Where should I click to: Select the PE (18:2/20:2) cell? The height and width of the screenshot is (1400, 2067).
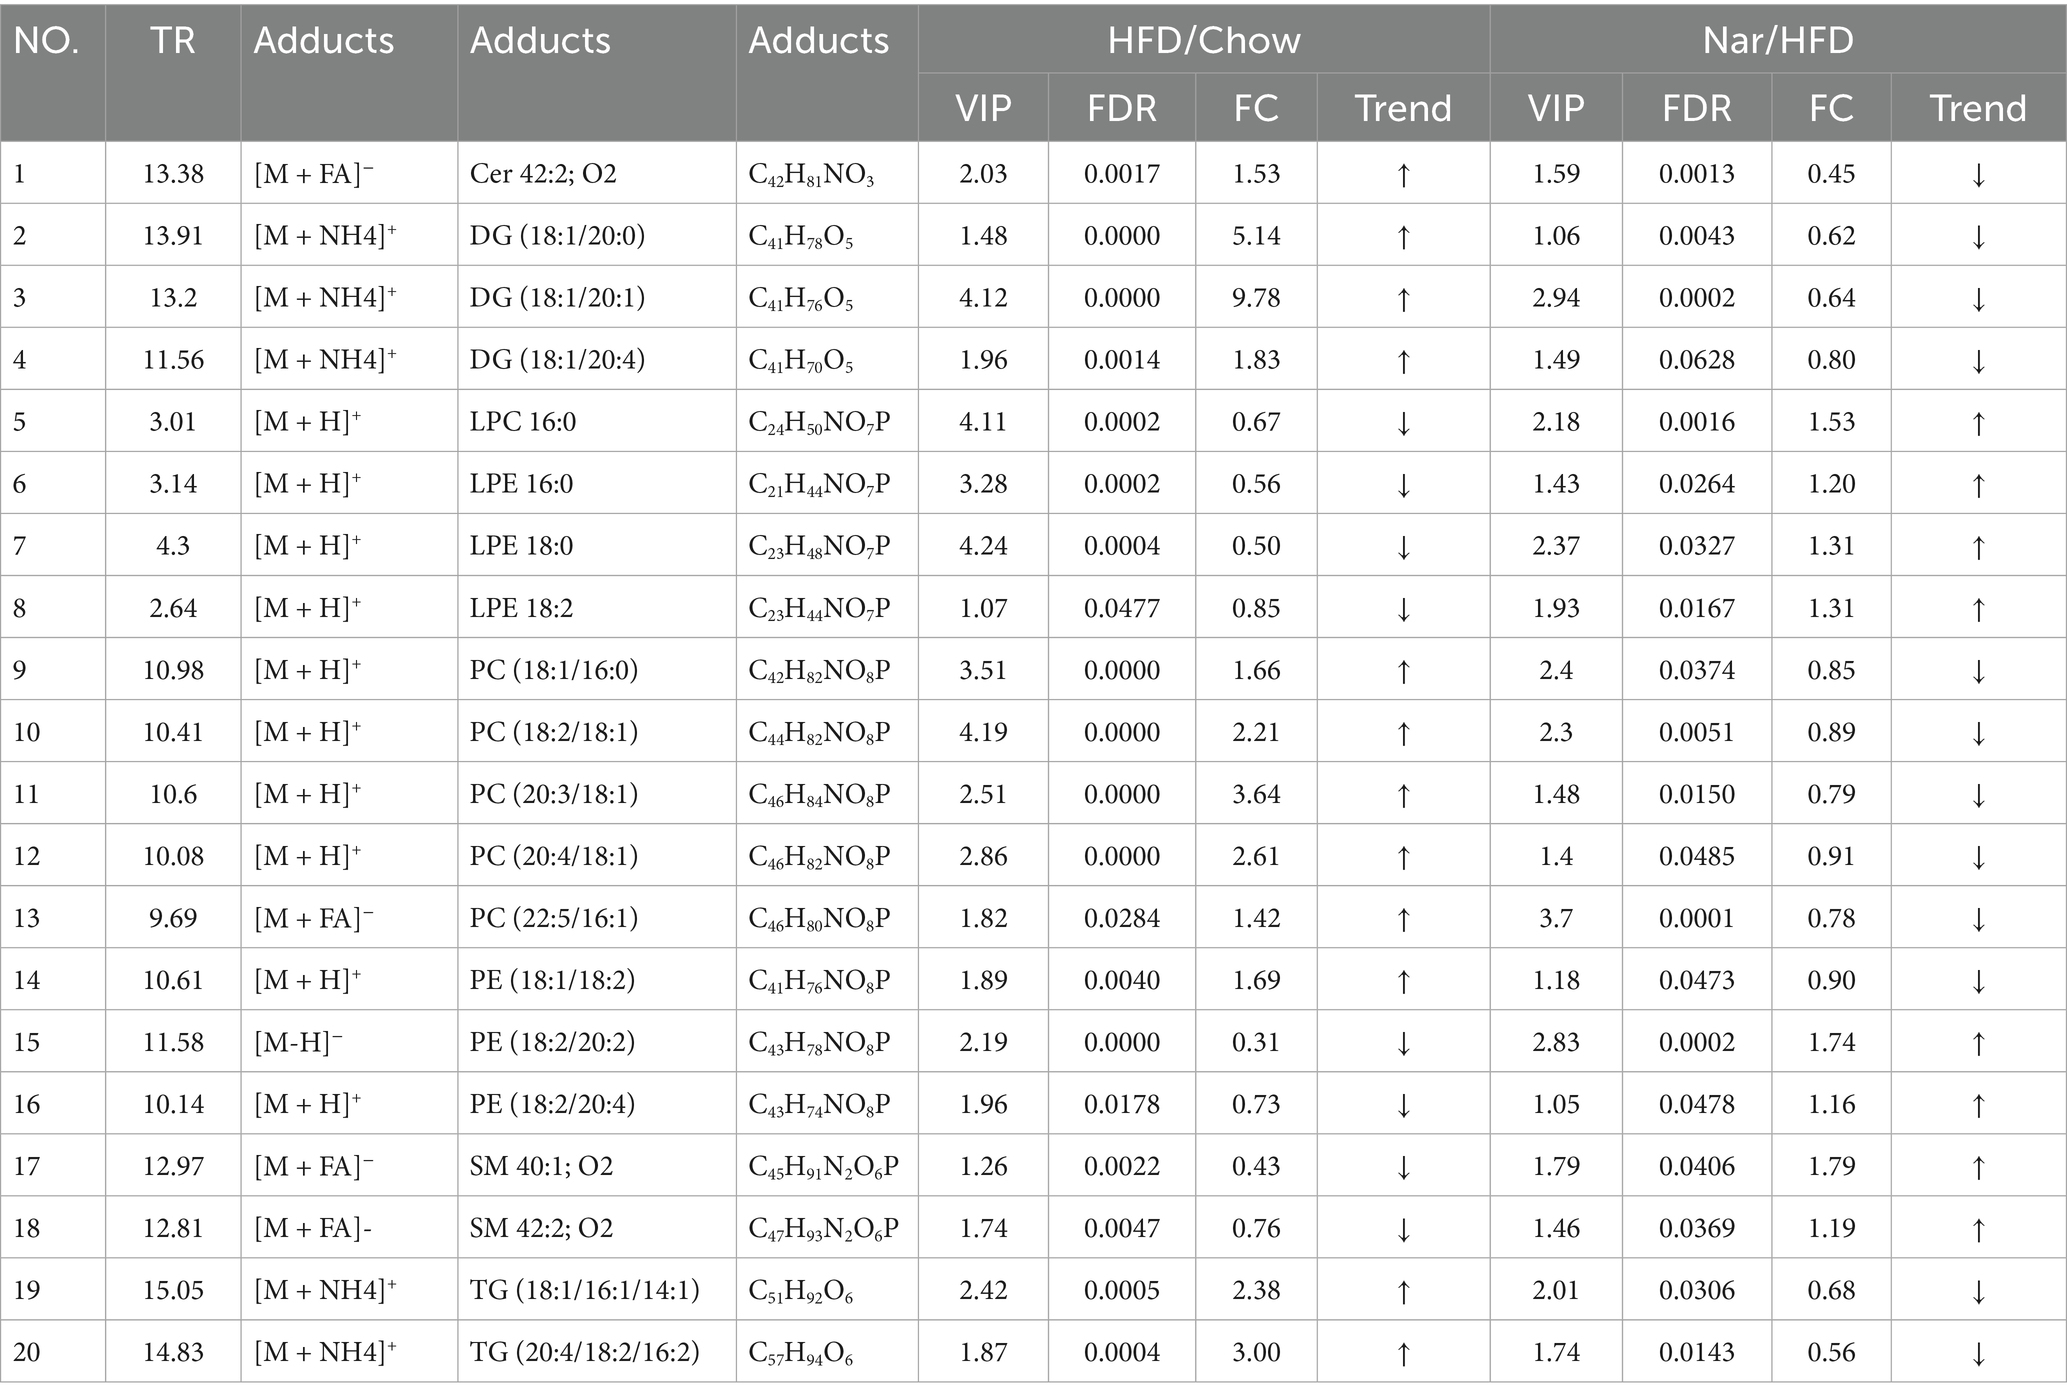click(552, 1042)
